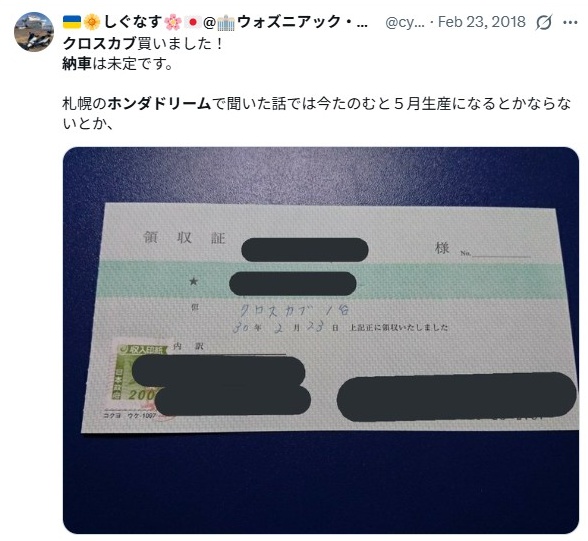This screenshot has height=541, width=588.
Task: Click the 領収証 heading on receipt image
Action: pyautogui.click(x=184, y=238)
